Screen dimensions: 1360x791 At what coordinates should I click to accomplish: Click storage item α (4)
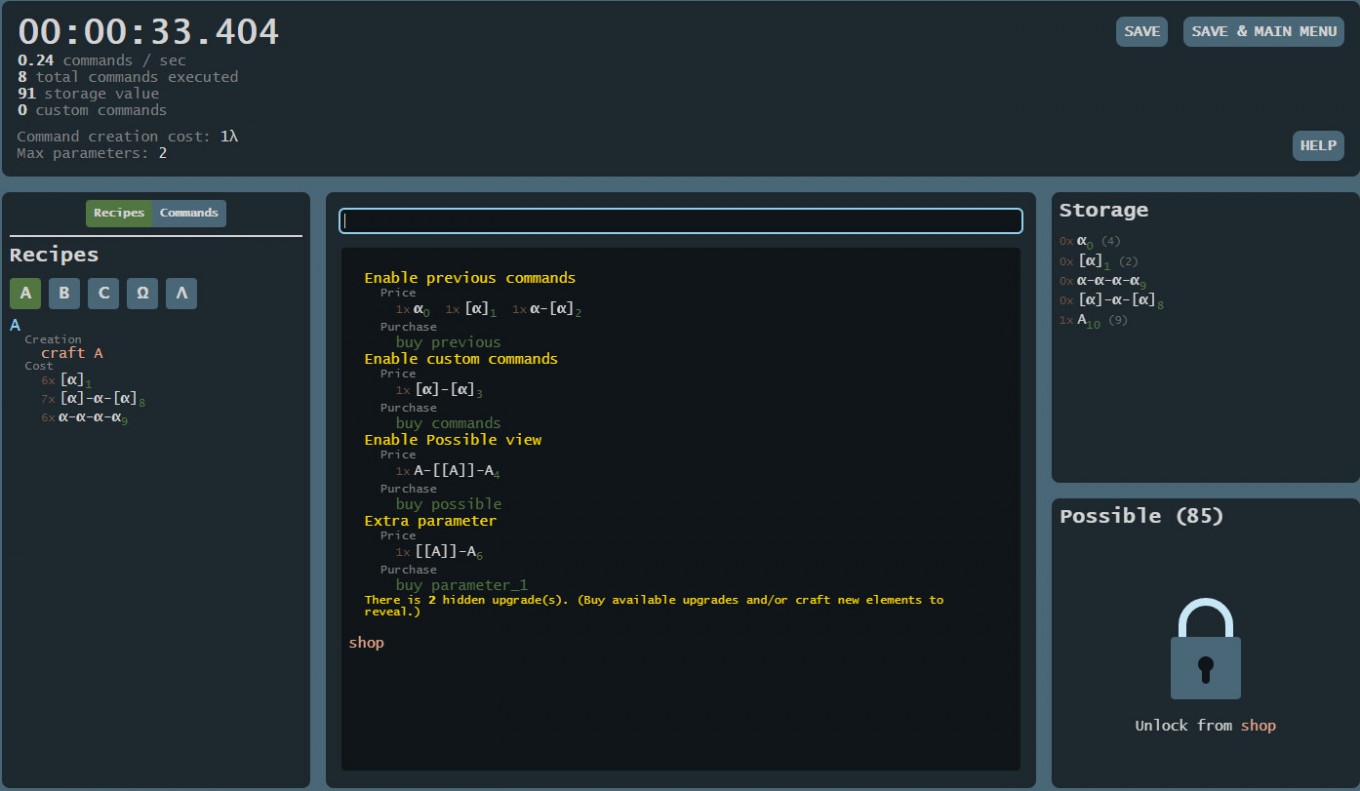(x=1090, y=241)
